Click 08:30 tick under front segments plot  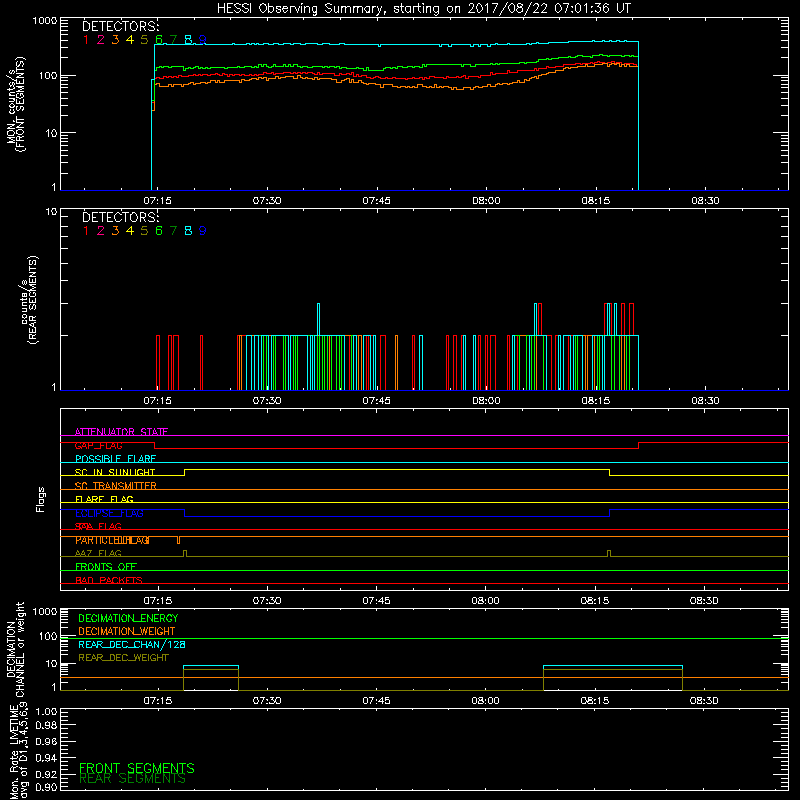coord(705,201)
